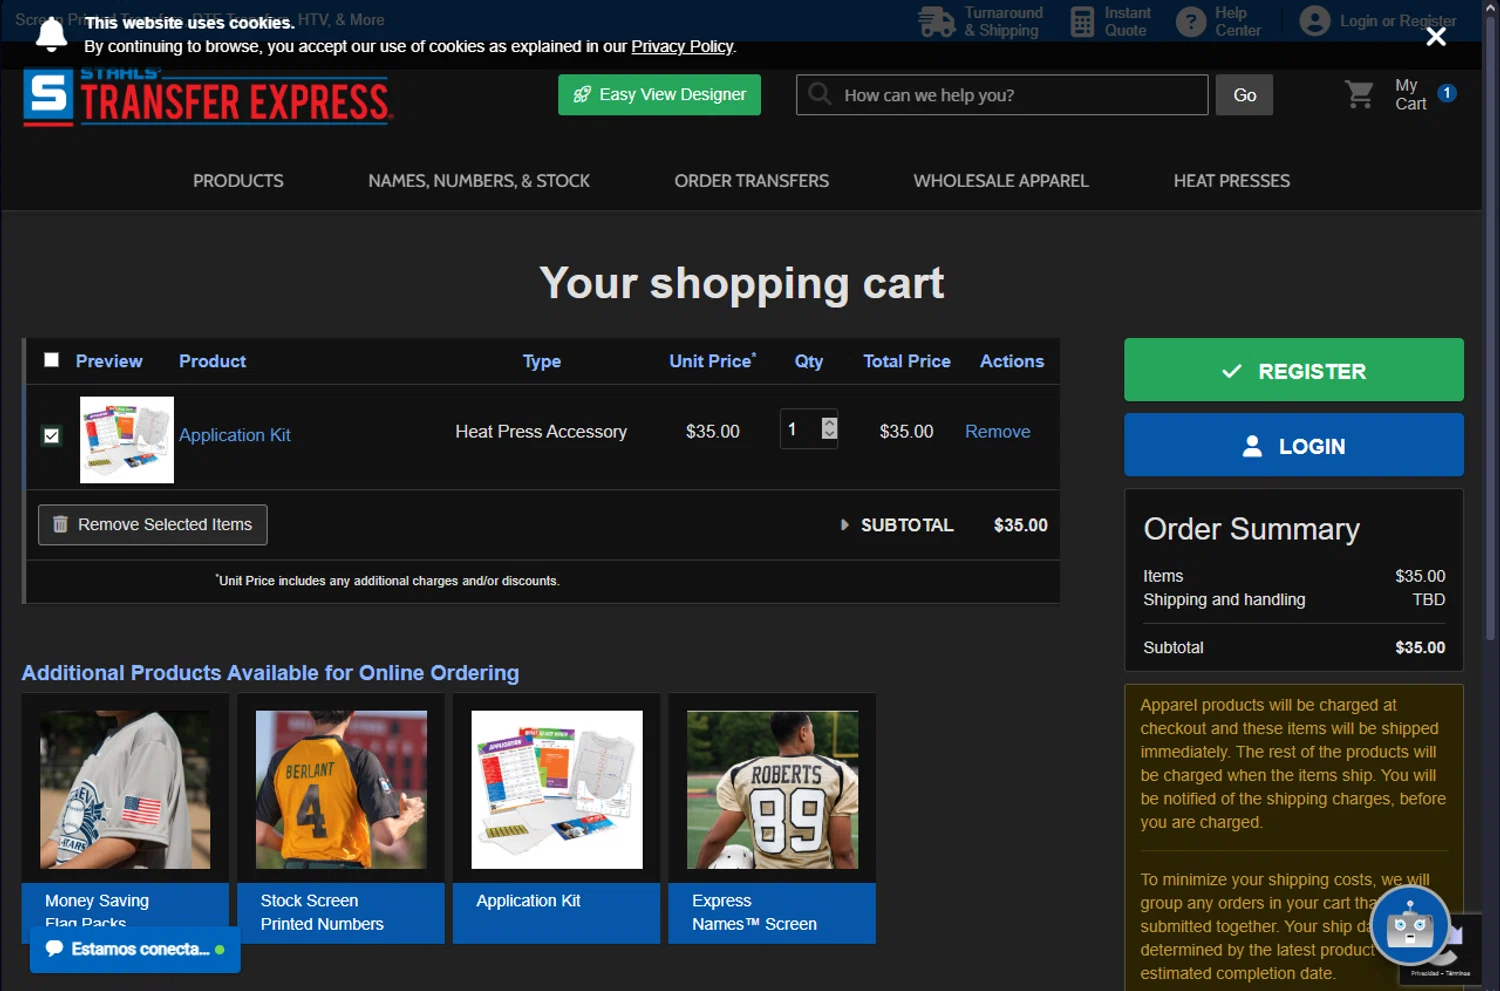Click the Login or Register link text
Viewport: 1500px width, 991px height.
(x=1398, y=21)
